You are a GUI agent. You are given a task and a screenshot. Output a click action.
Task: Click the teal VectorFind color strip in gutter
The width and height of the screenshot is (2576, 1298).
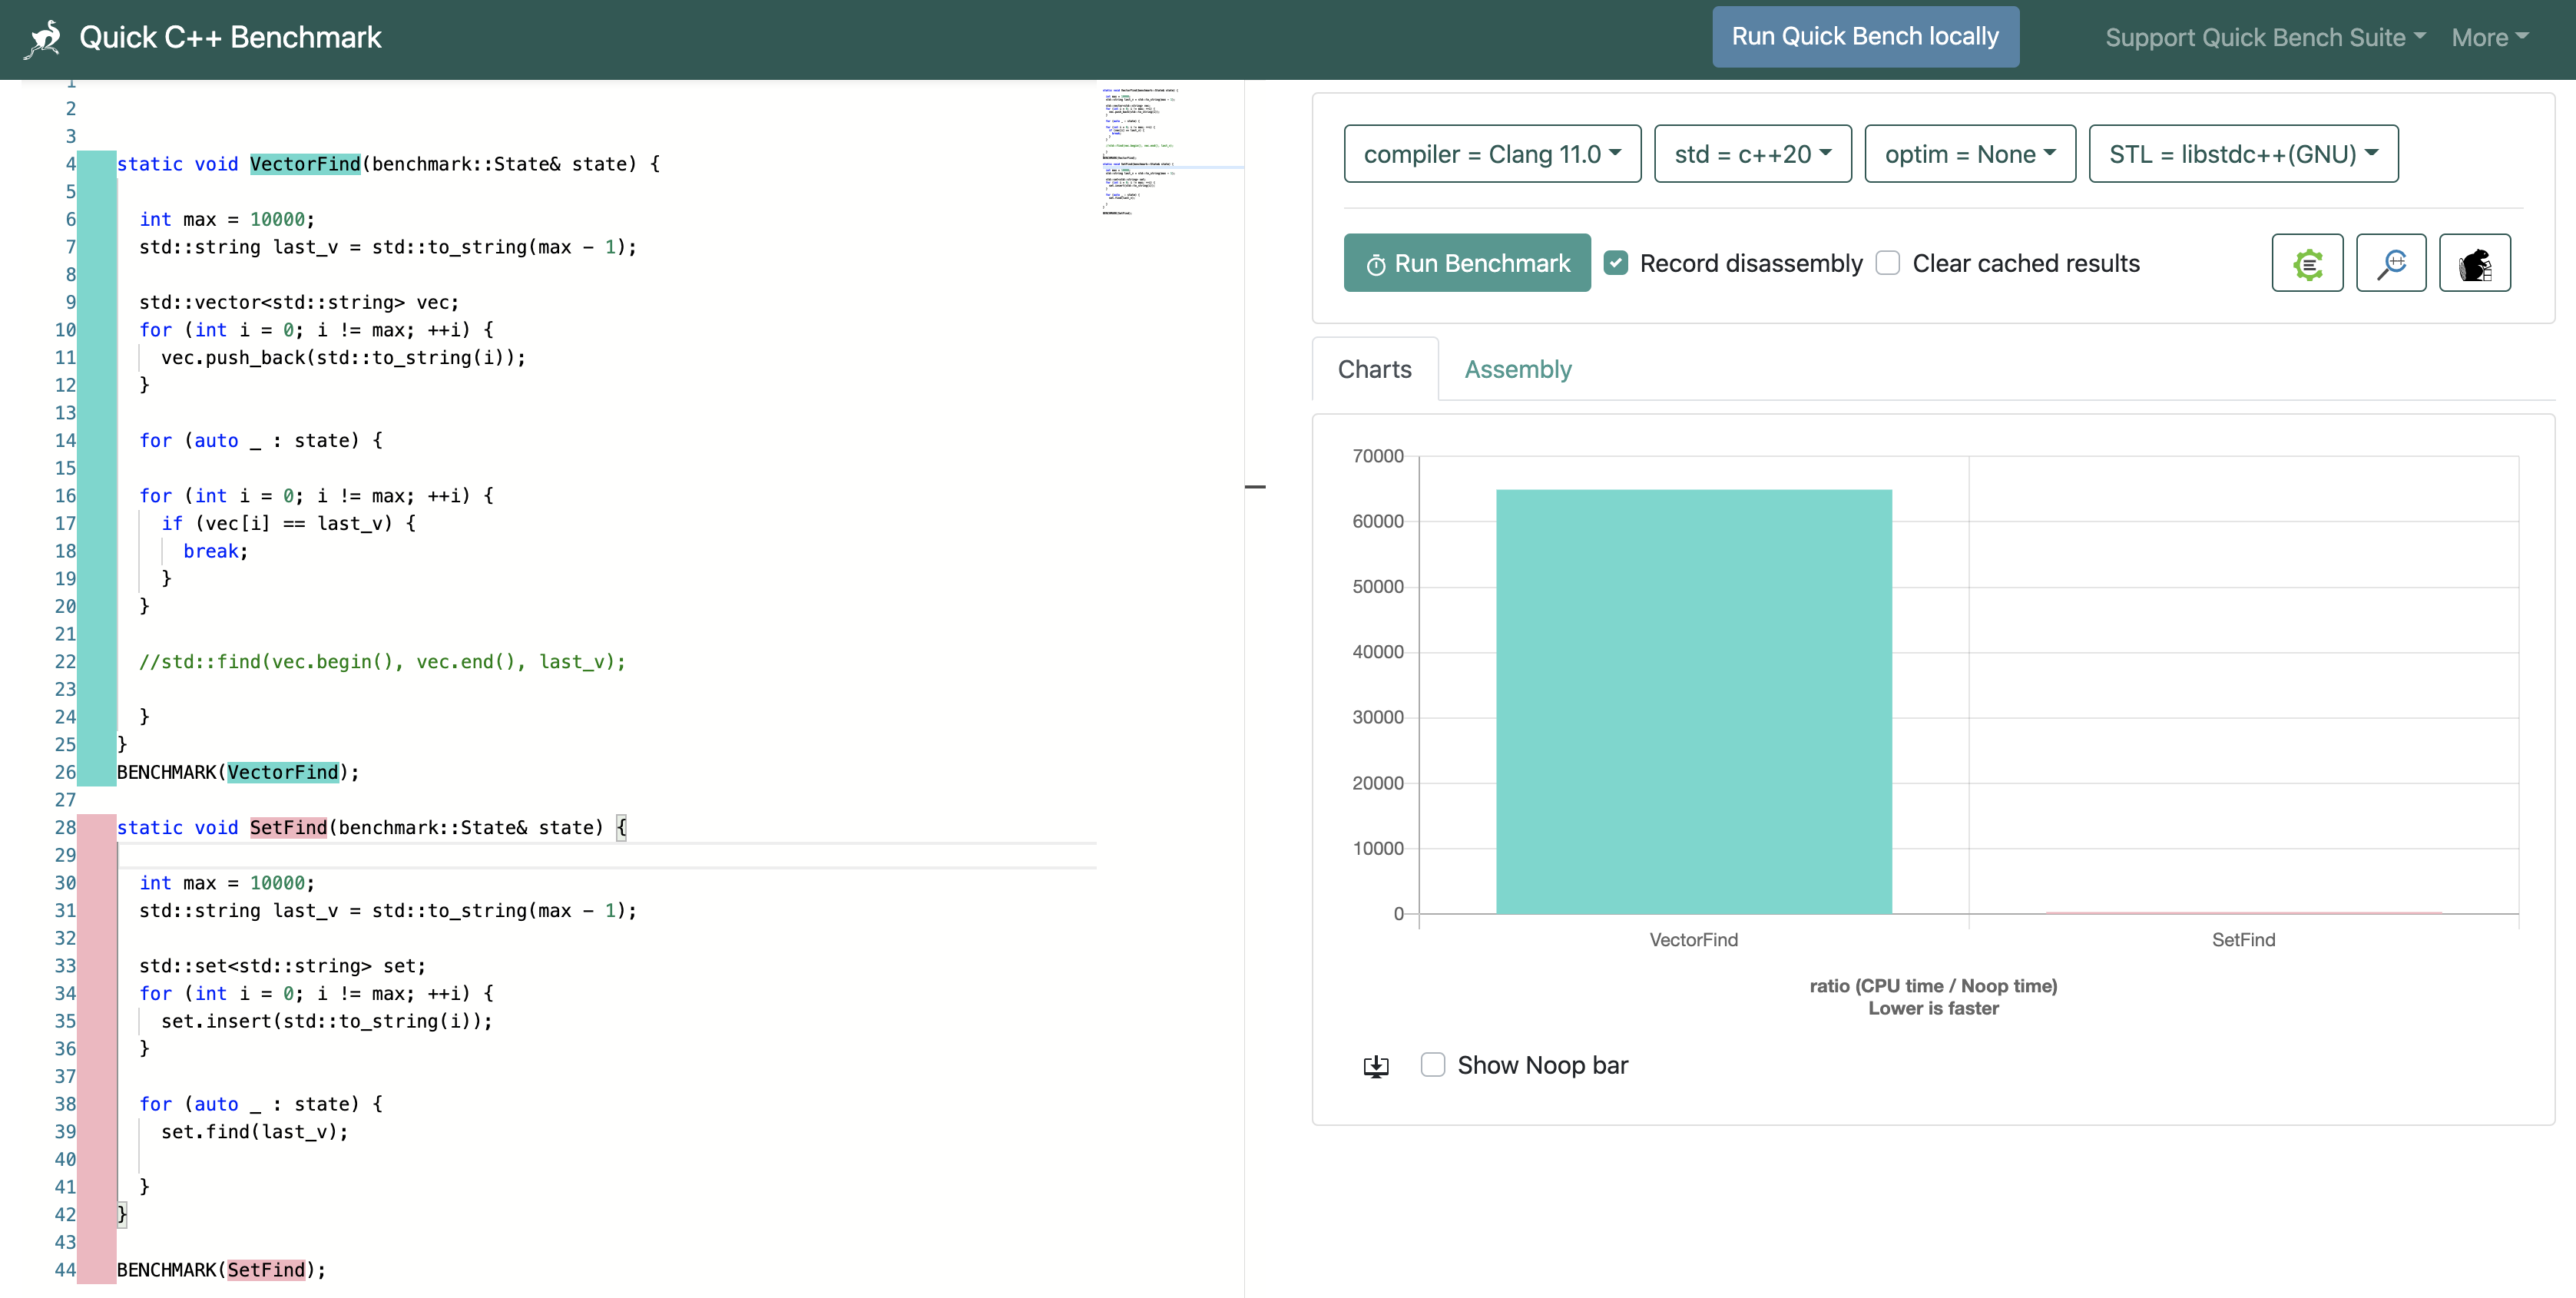97,468
